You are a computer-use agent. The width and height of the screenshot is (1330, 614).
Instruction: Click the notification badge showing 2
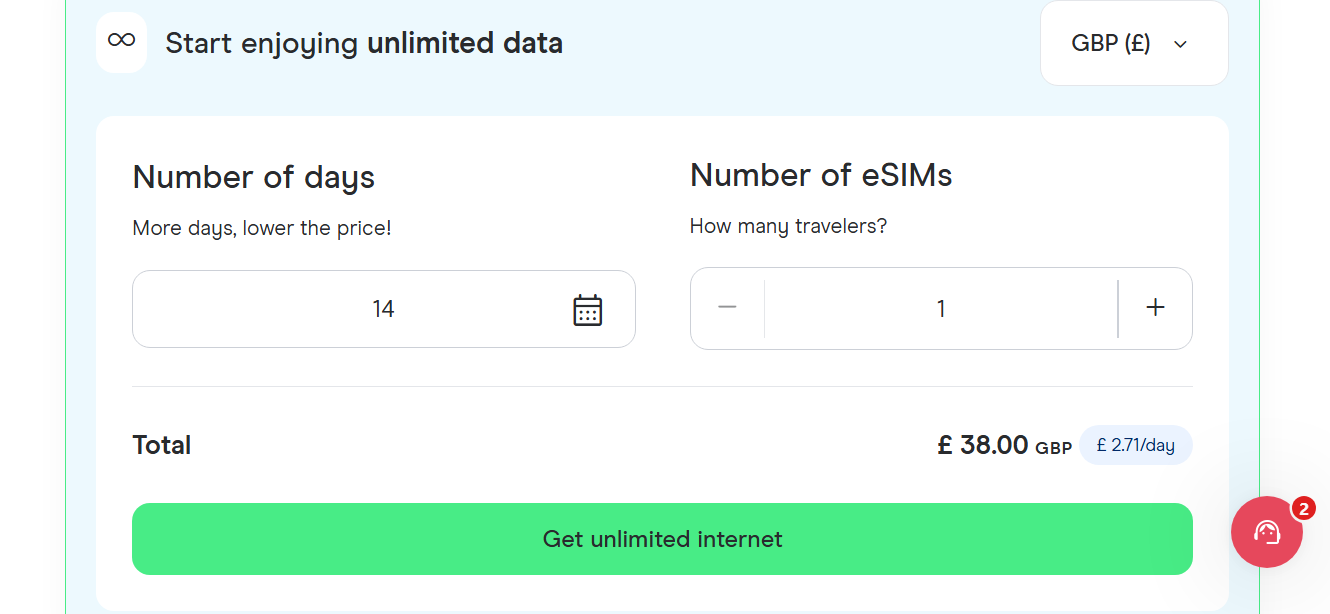pyautogui.click(x=1303, y=509)
